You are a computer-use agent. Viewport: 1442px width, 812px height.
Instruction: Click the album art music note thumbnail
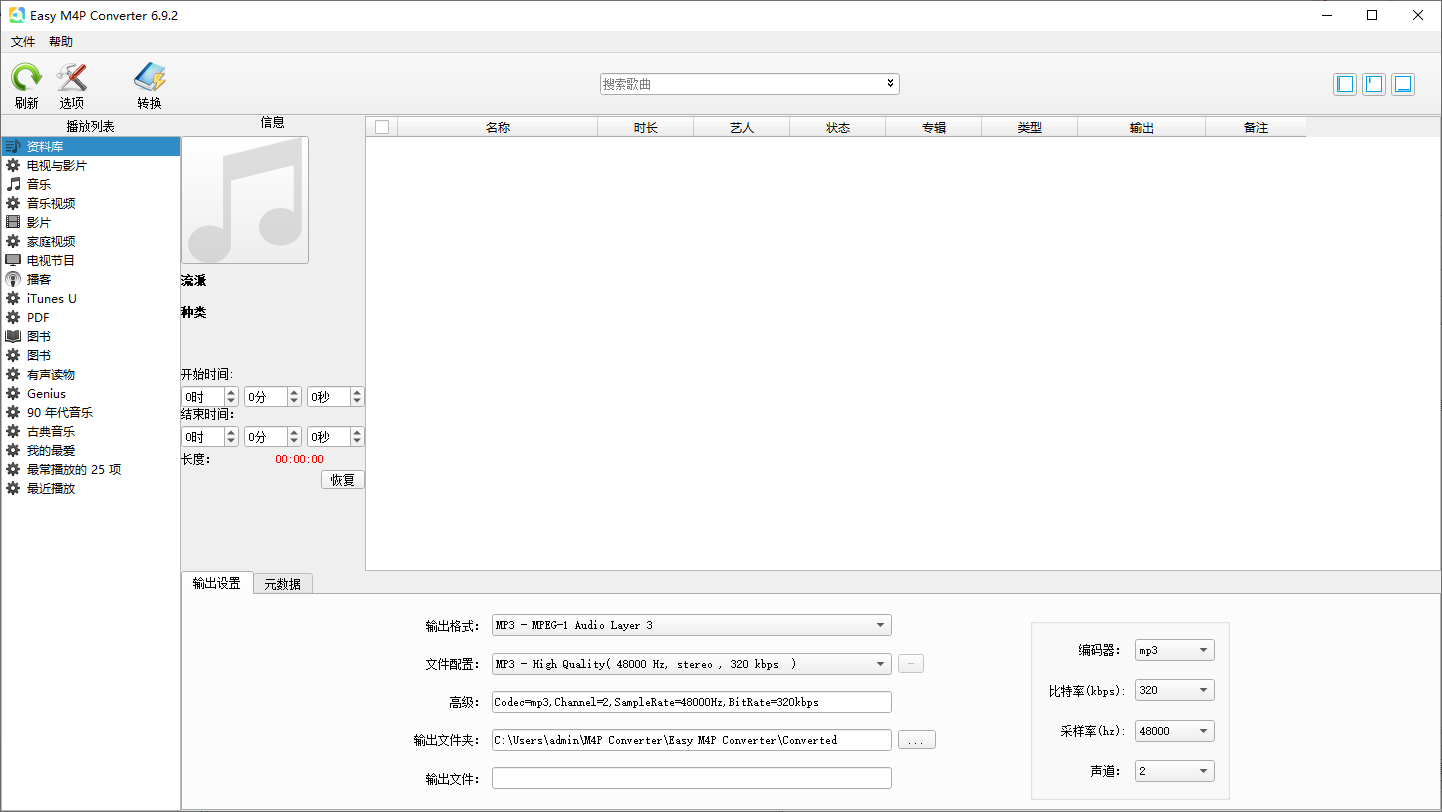click(x=245, y=200)
